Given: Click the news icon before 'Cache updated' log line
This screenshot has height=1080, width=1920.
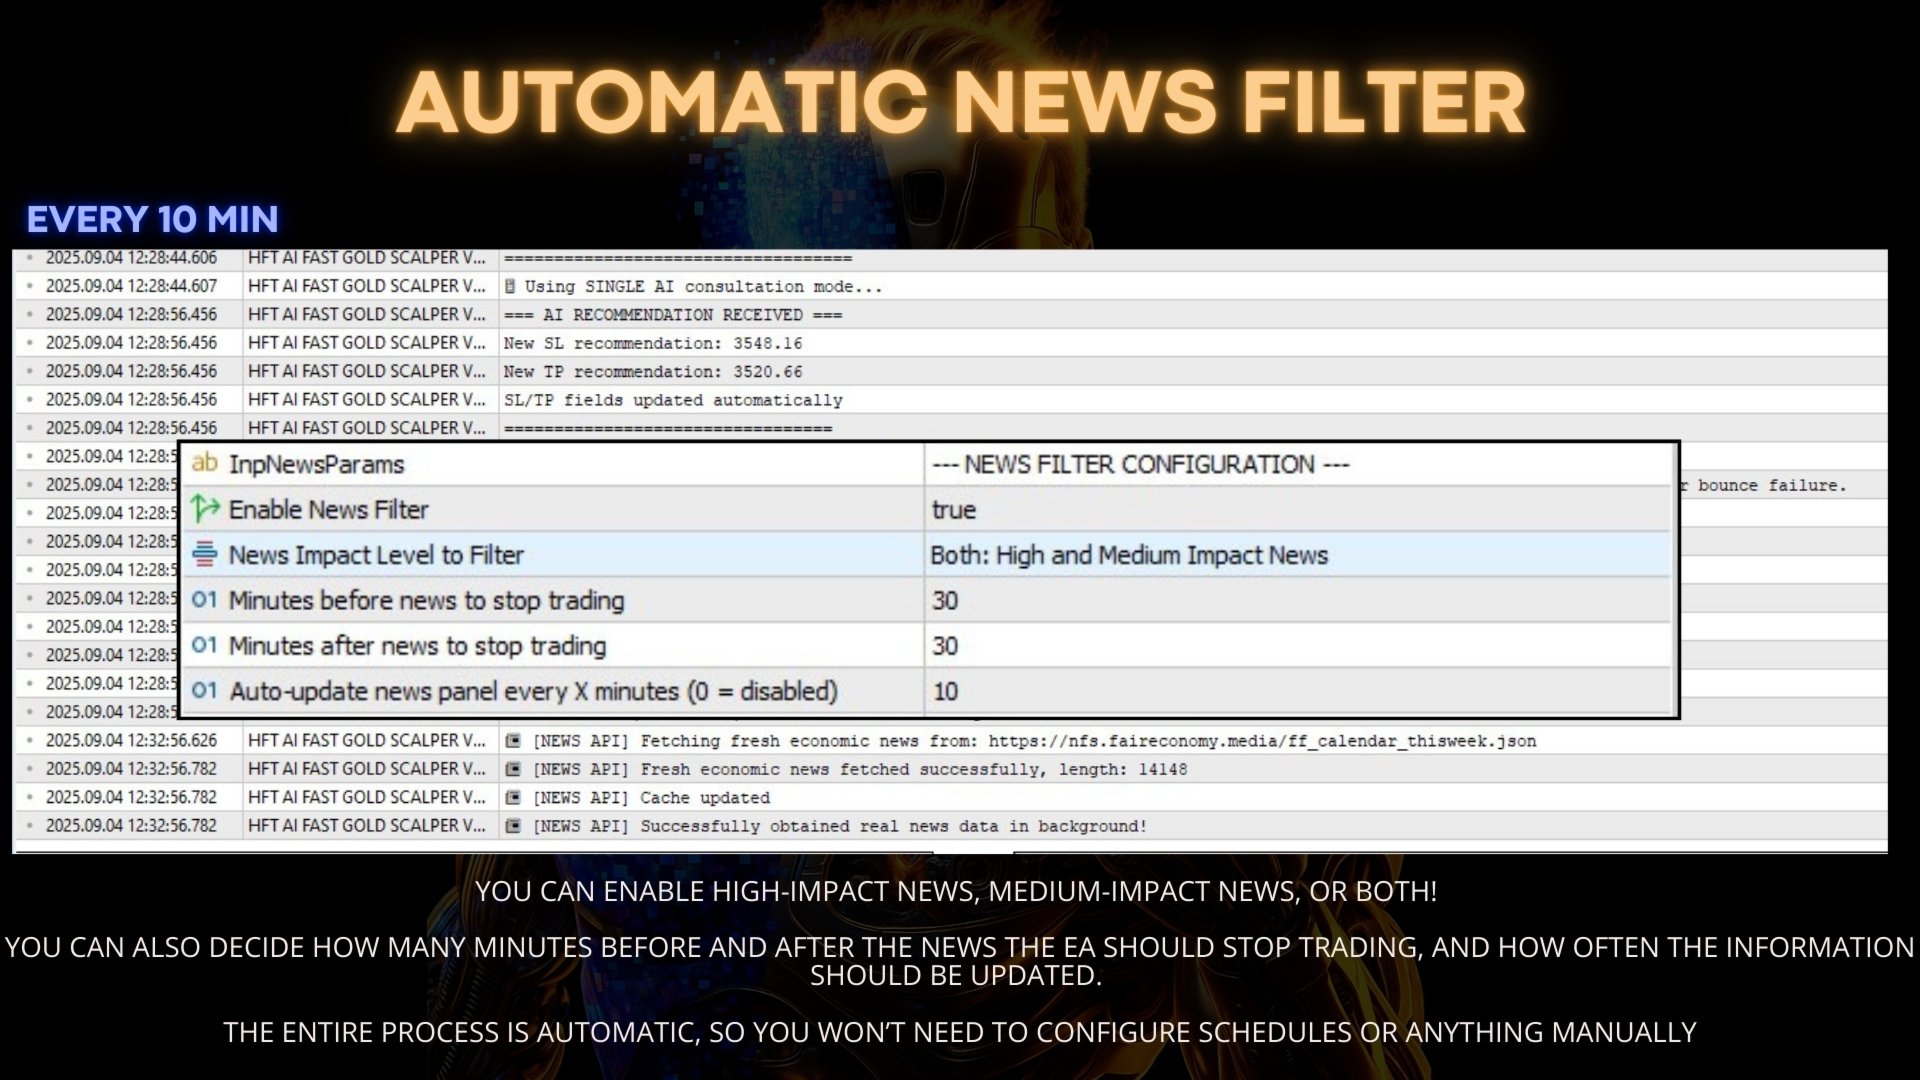Looking at the screenshot, I should tap(513, 798).
